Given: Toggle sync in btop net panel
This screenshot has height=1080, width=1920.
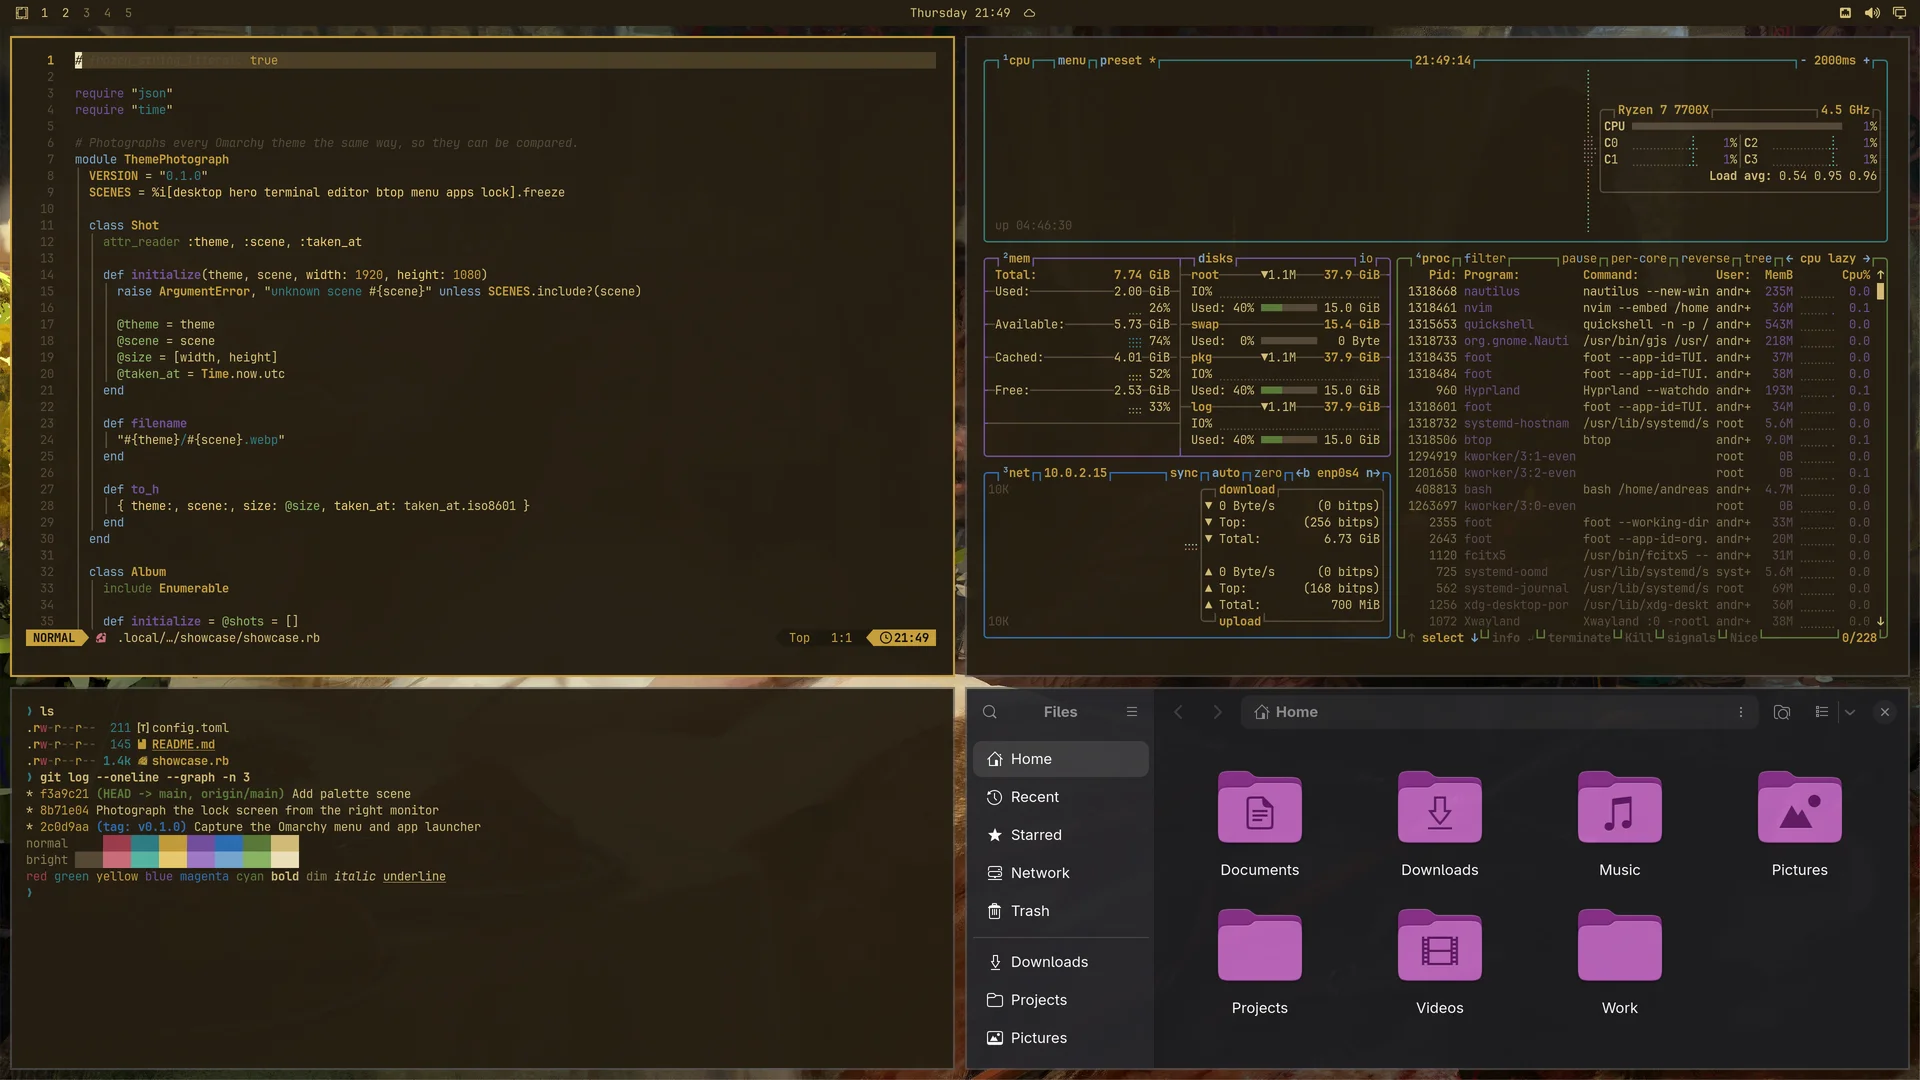Looking at the screenshot, I should [1183, 473].
